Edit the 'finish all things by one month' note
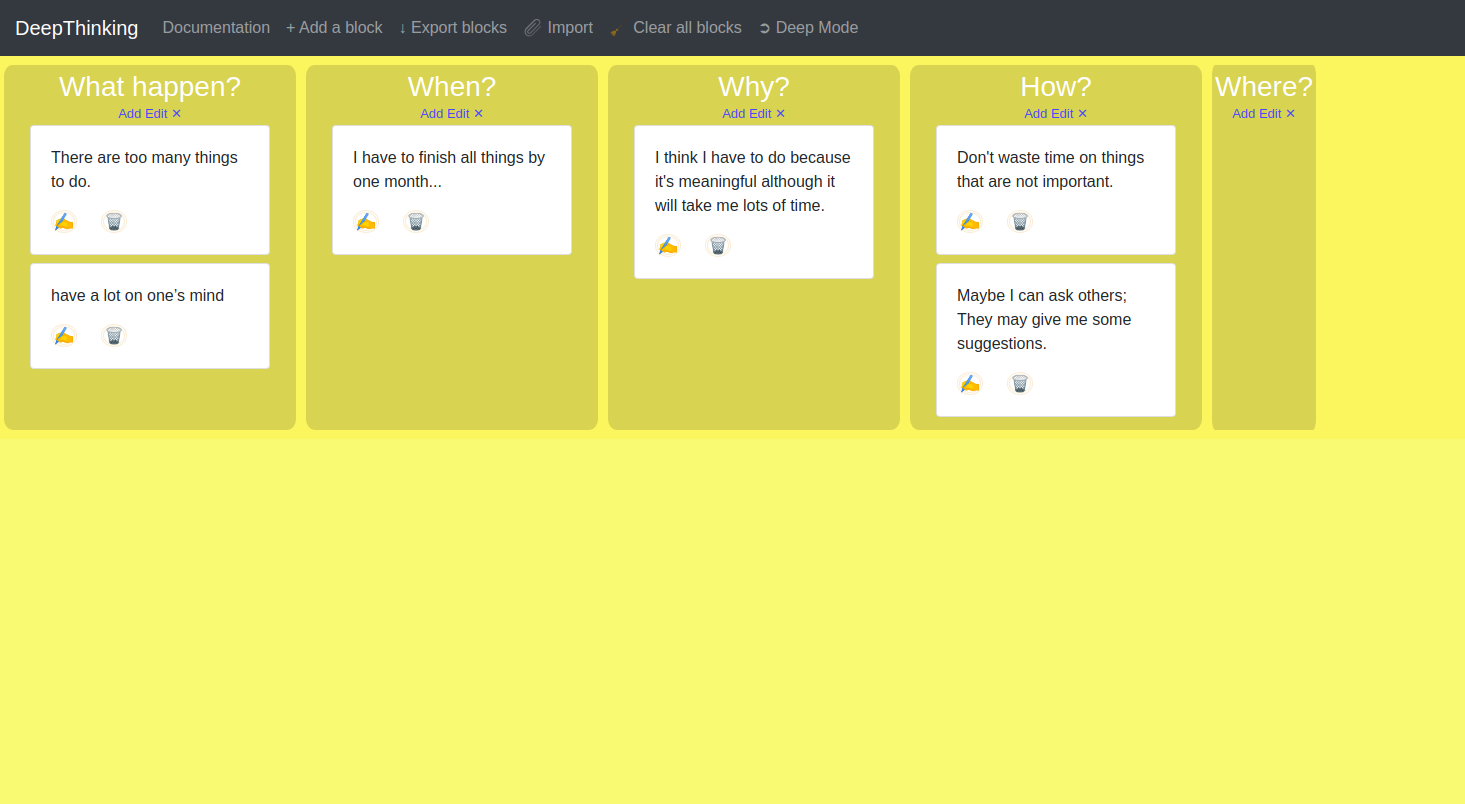The width and height of the screenshot is (1465, 804). click(x=366, y=222)
